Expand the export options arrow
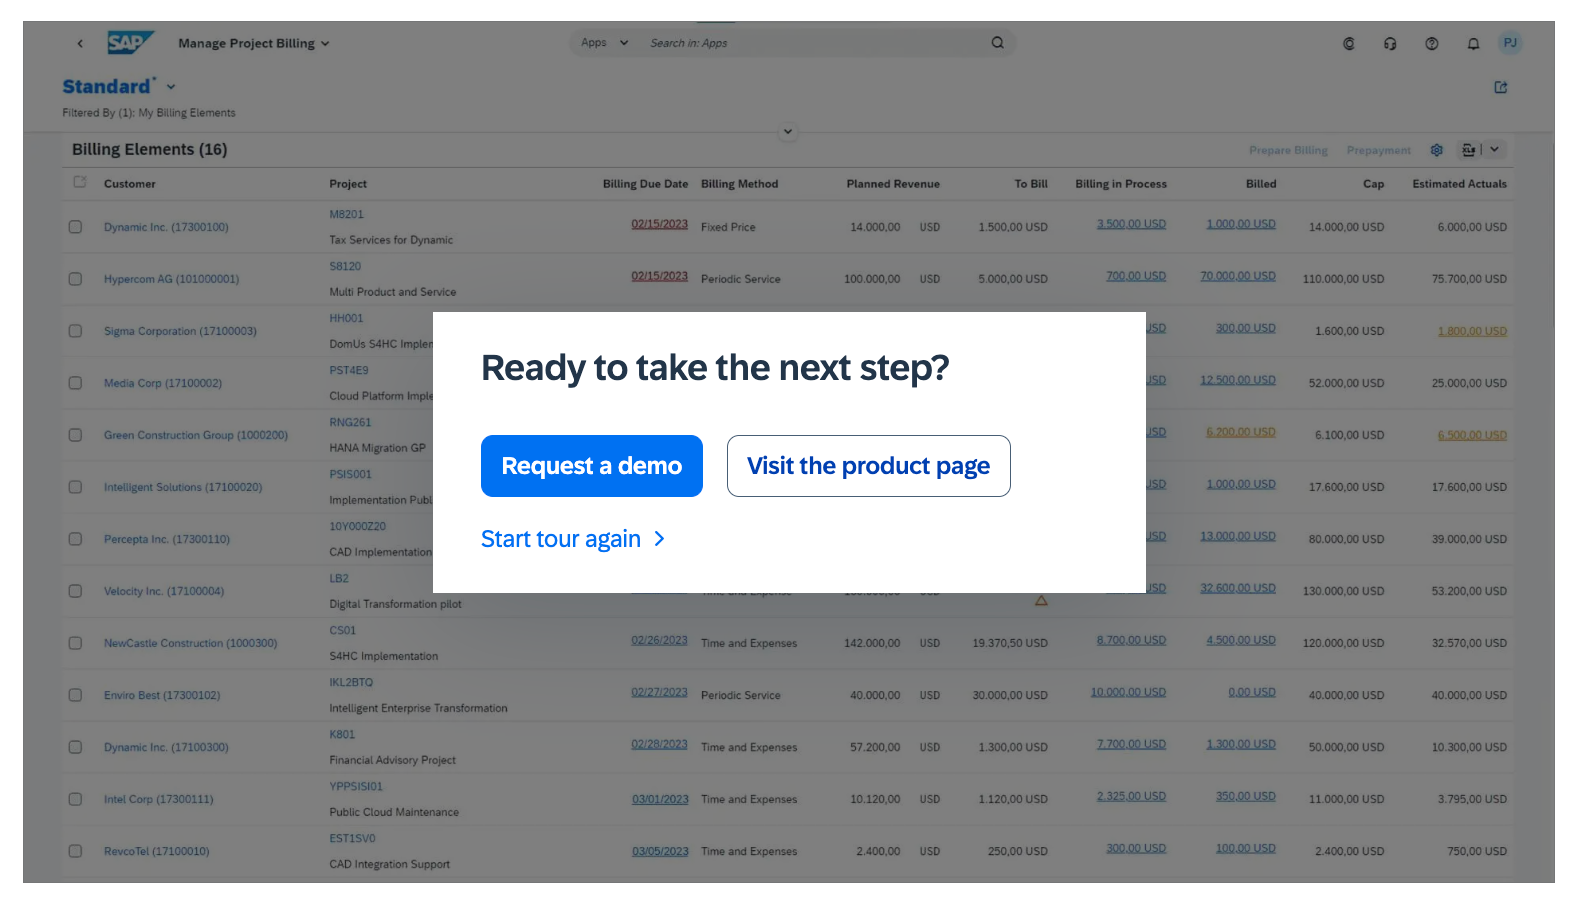The image size is (1578, 908). click(x=1494, y=150)
